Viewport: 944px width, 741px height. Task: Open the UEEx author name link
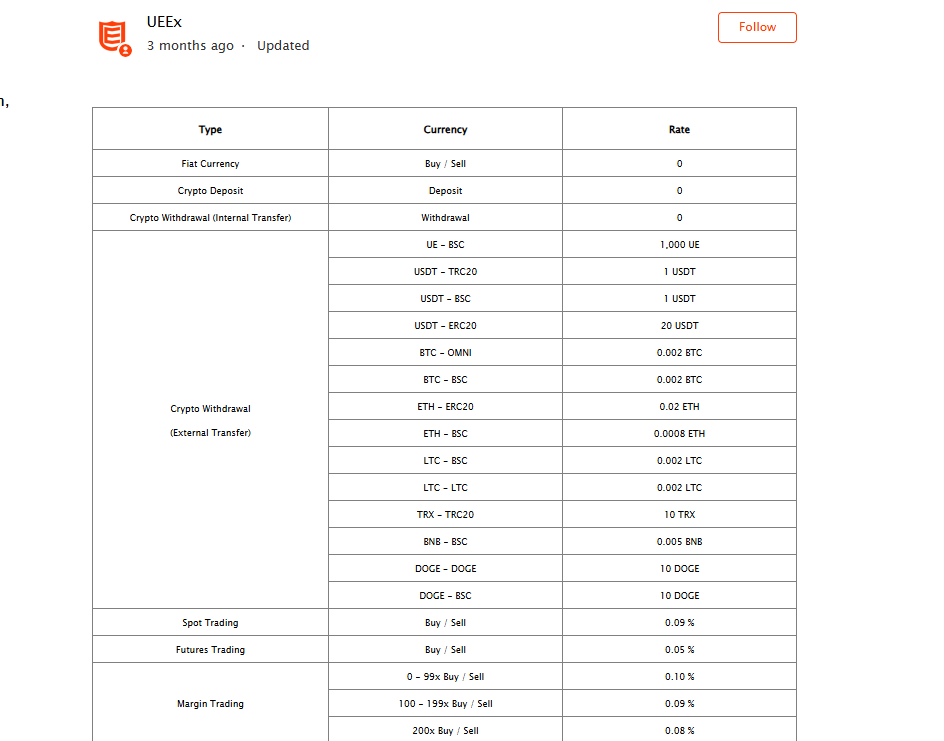164,22
